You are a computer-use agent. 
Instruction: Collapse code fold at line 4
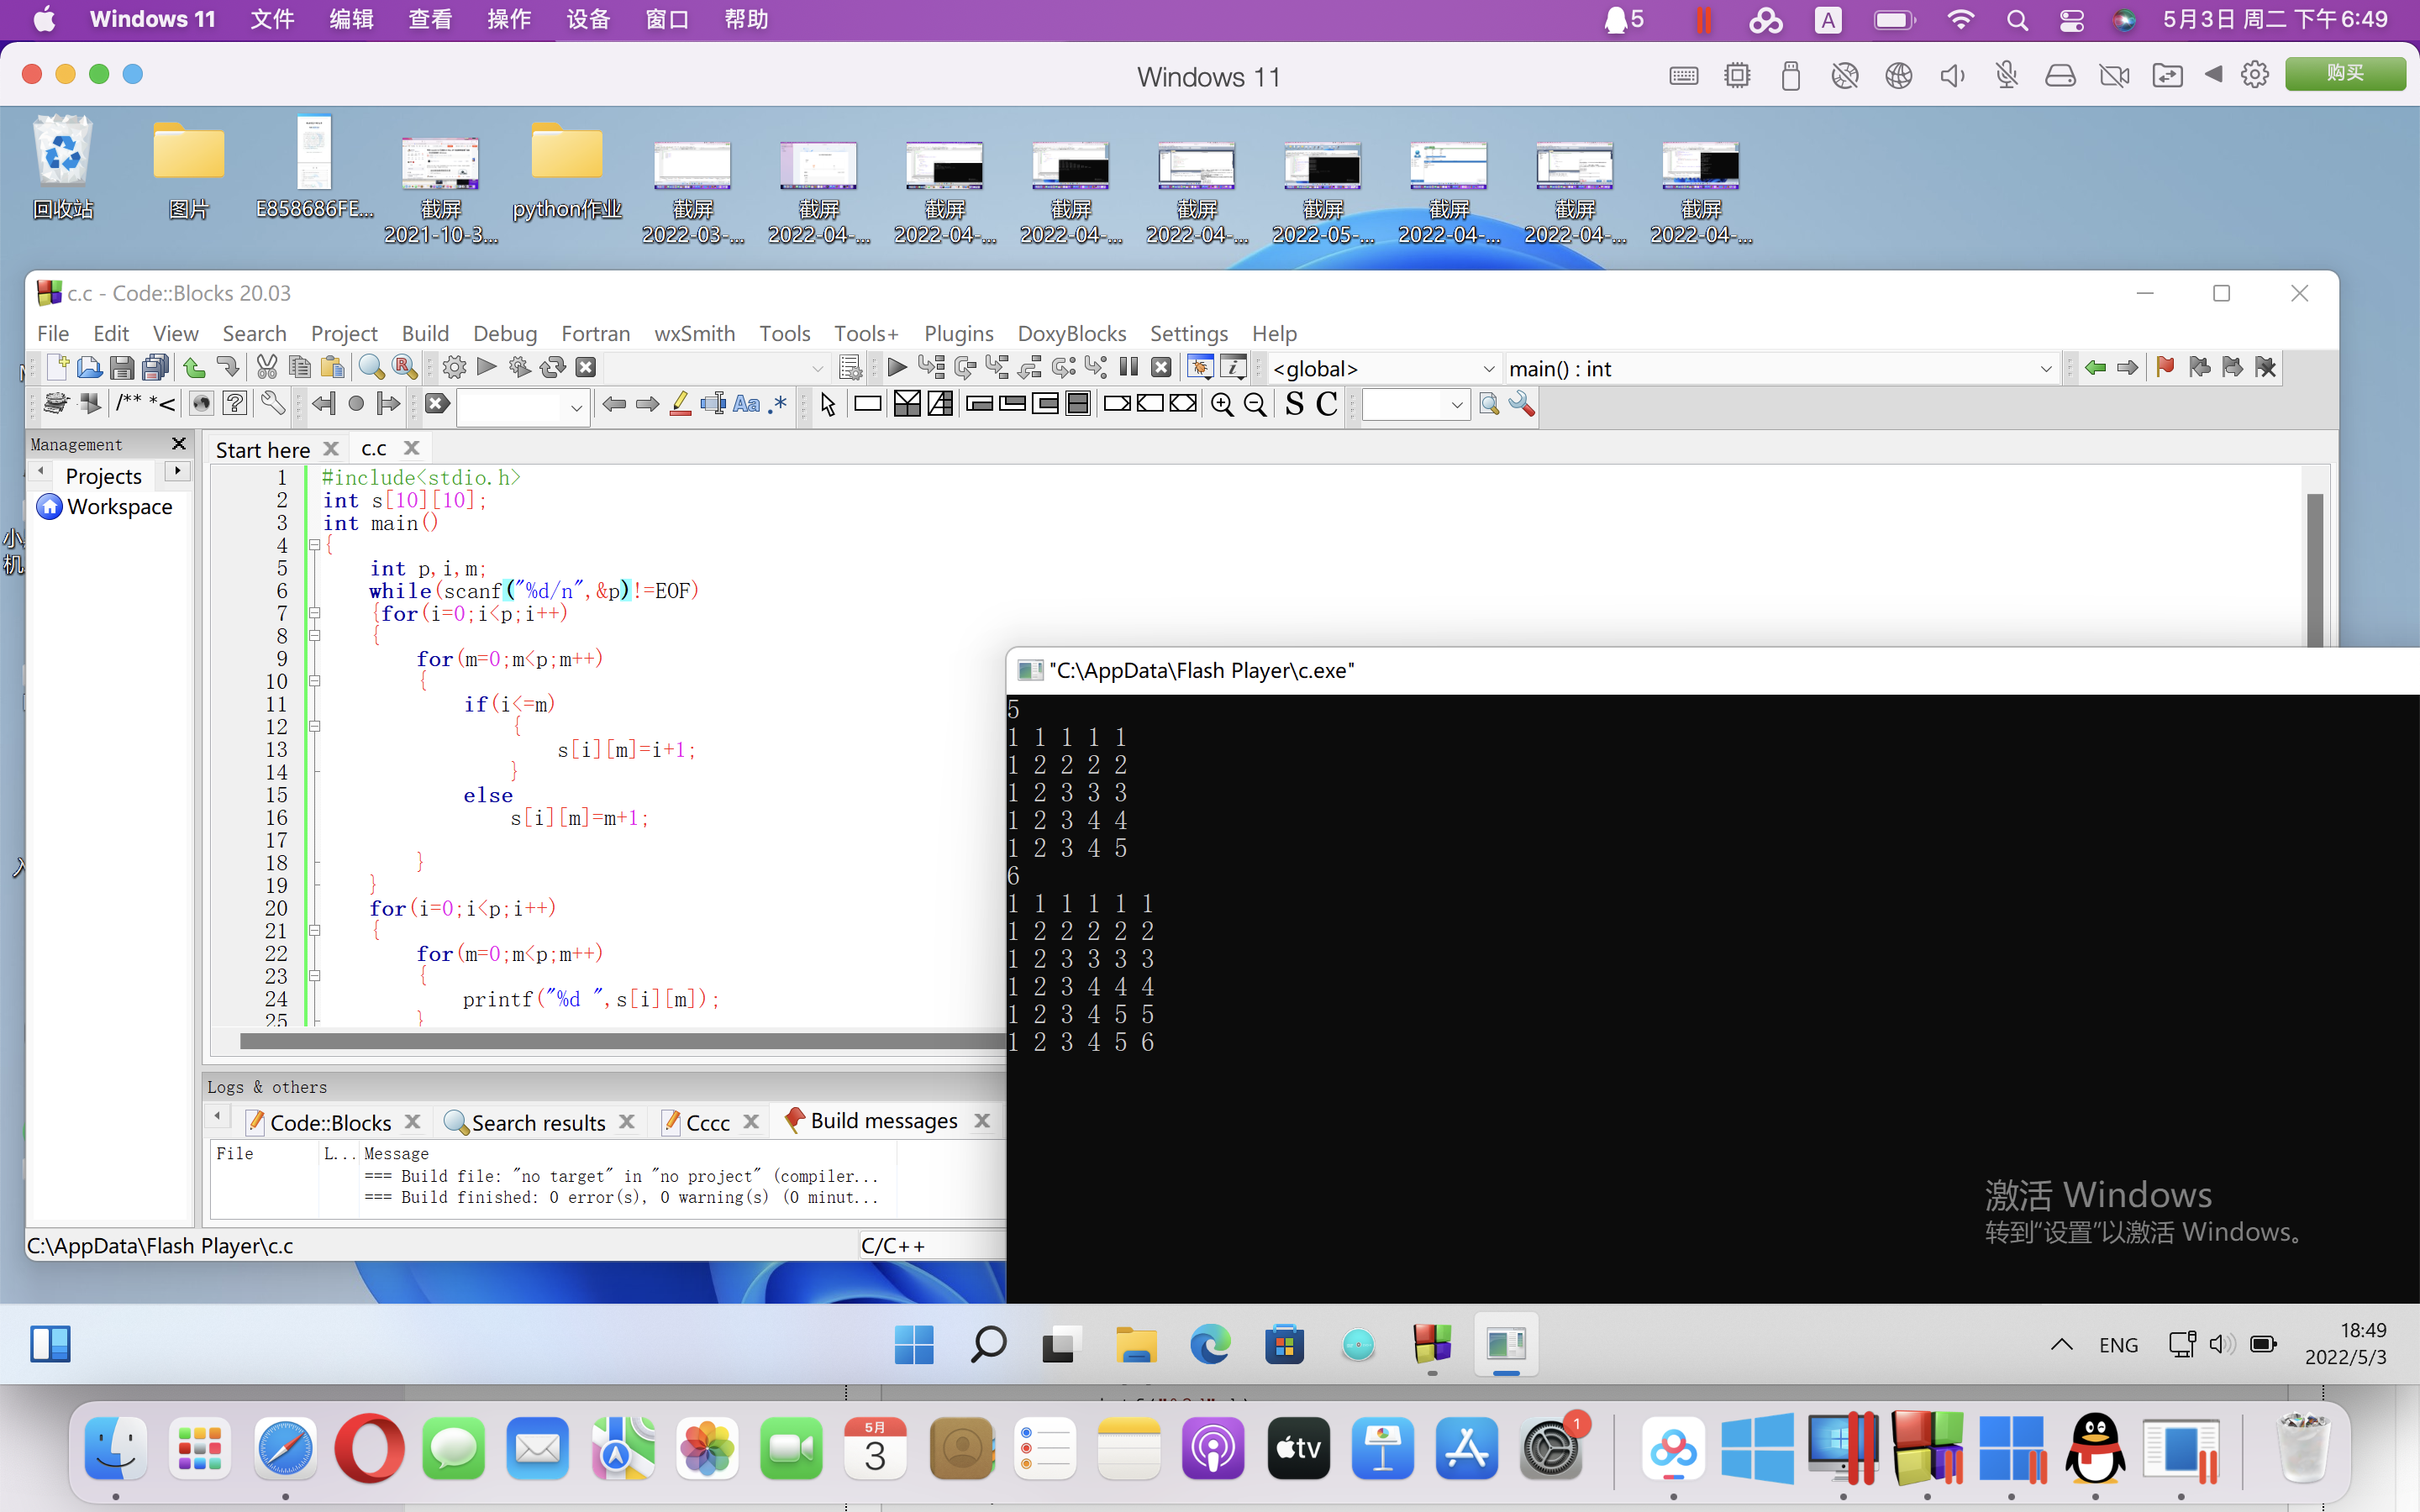tap(314, 545)
